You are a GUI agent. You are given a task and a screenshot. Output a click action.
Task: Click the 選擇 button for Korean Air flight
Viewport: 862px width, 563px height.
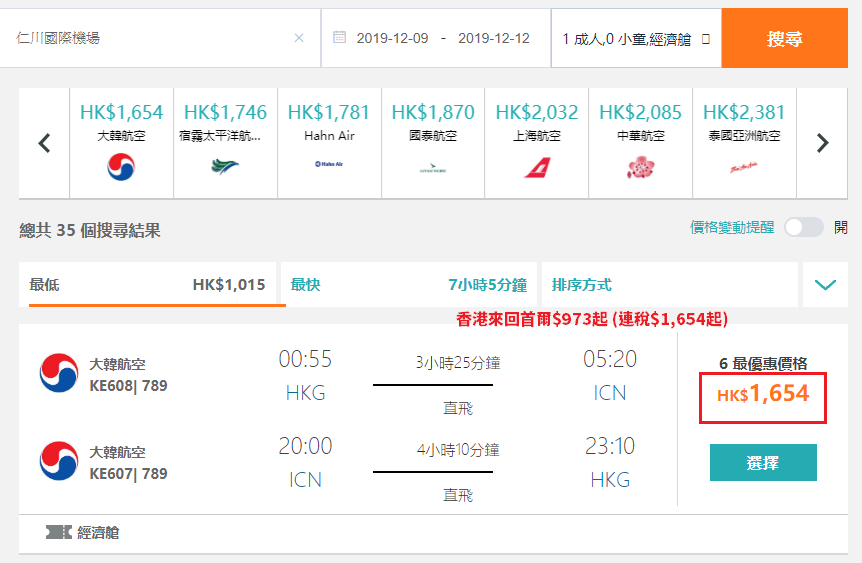pos(763,462)
